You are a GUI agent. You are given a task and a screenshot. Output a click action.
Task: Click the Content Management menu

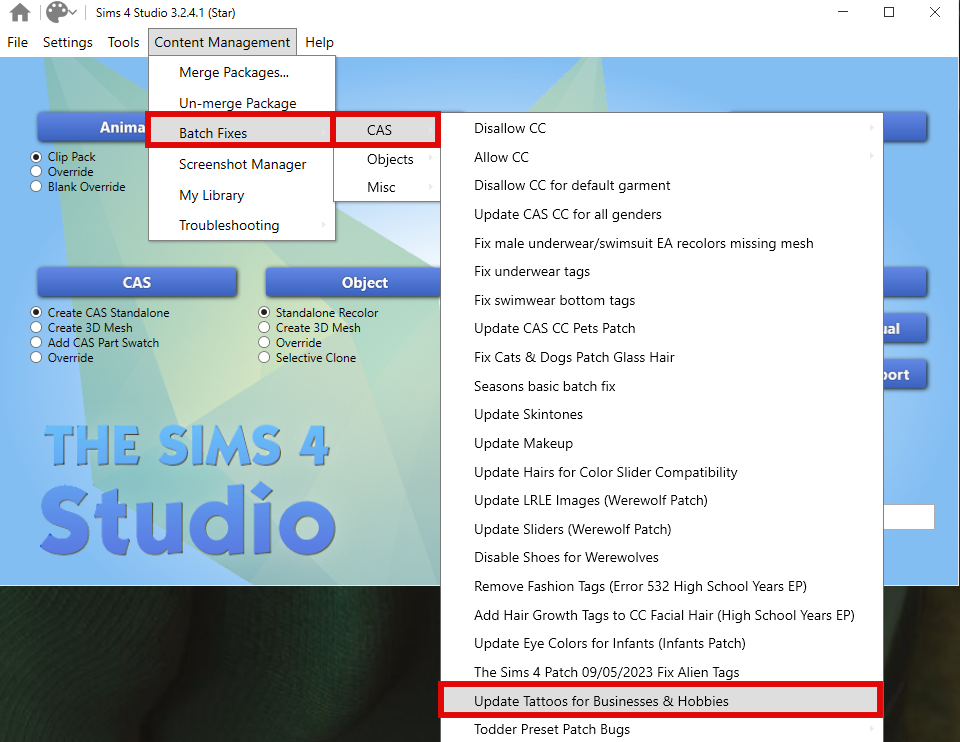[x=222, y=42]
